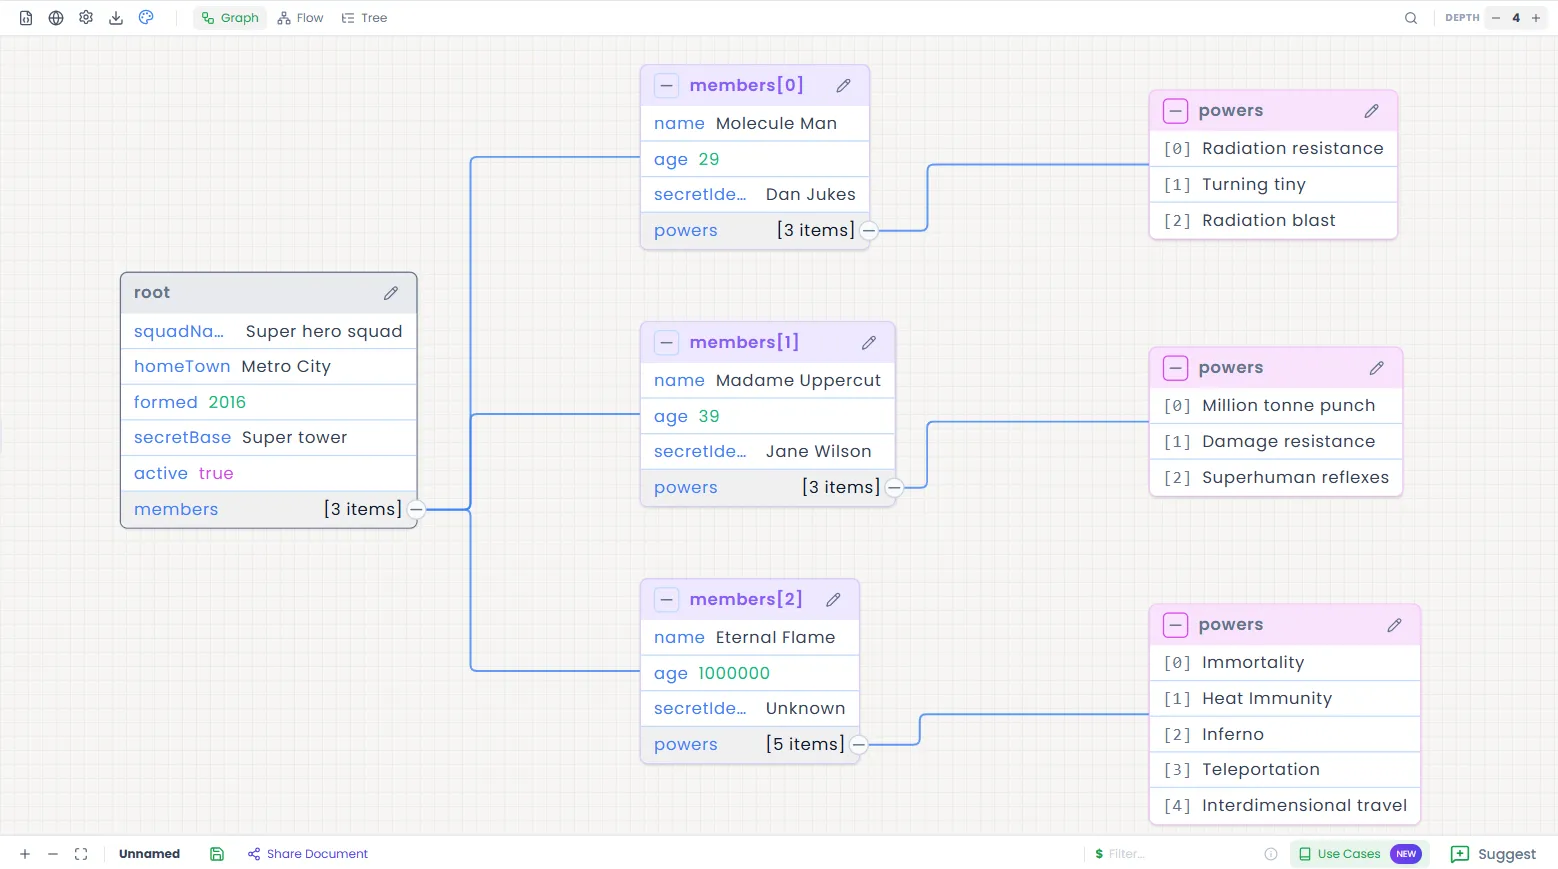This screenshot has width=1558, height=869.
Task: Click Share Document link
Action: tap(308, 854)
